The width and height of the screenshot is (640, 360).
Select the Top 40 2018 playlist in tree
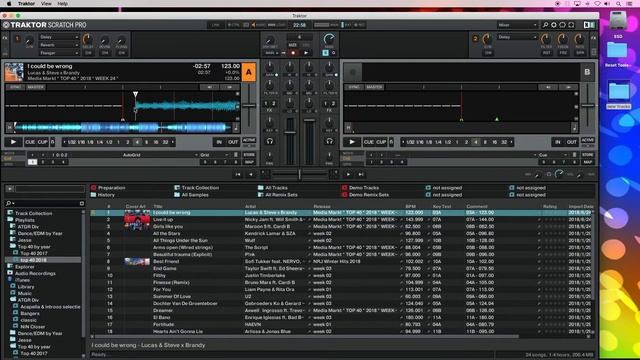pyautogui.click(x=33, y=260)
